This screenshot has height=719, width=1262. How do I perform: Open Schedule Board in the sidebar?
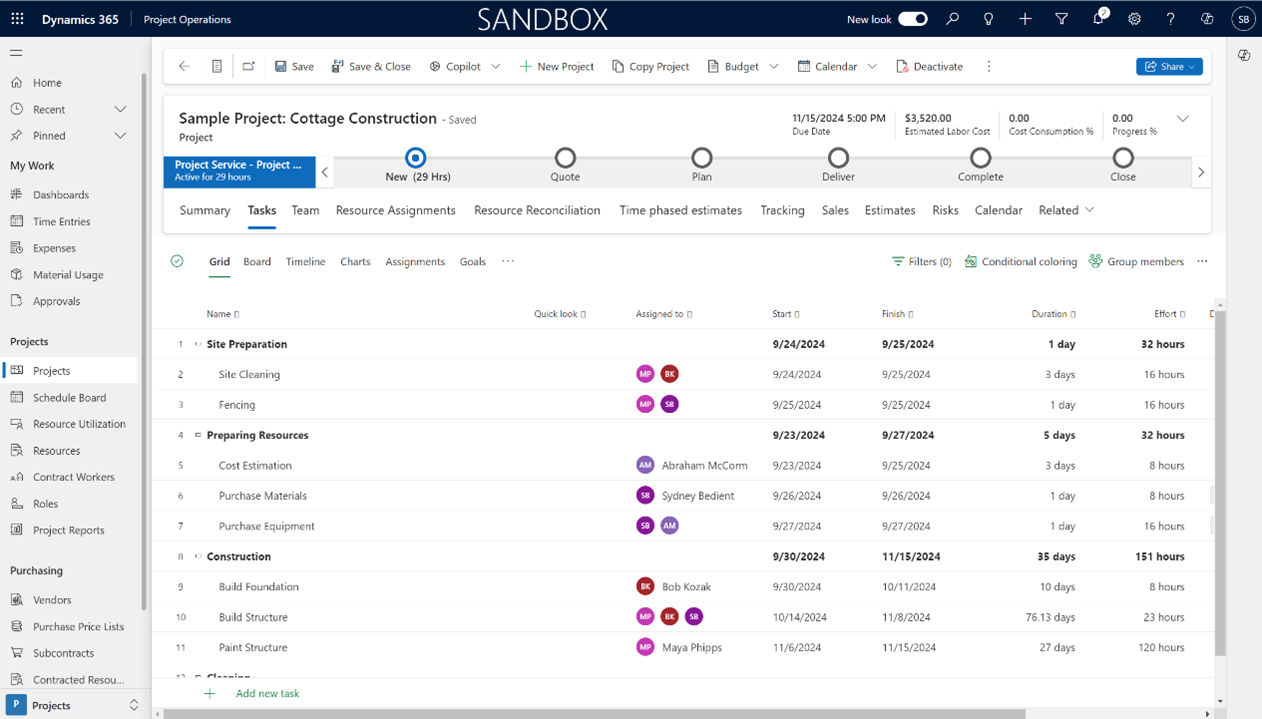pyautogui.click(x=70, y=397)
